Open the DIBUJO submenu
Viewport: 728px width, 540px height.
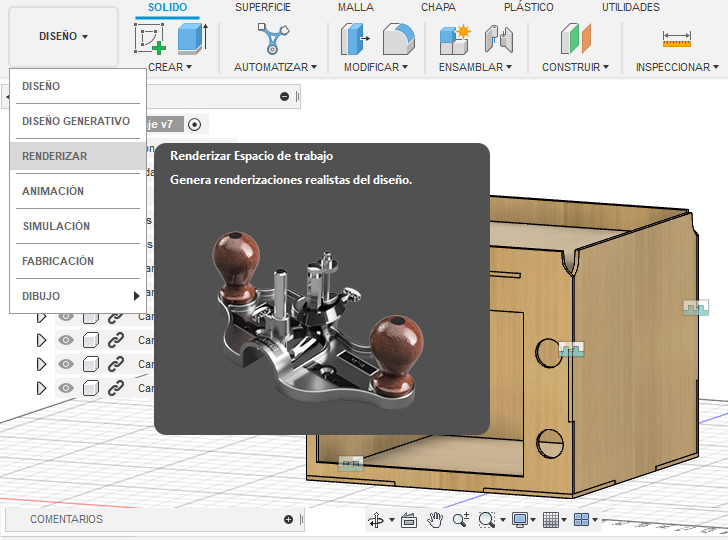tap(78, 296)
